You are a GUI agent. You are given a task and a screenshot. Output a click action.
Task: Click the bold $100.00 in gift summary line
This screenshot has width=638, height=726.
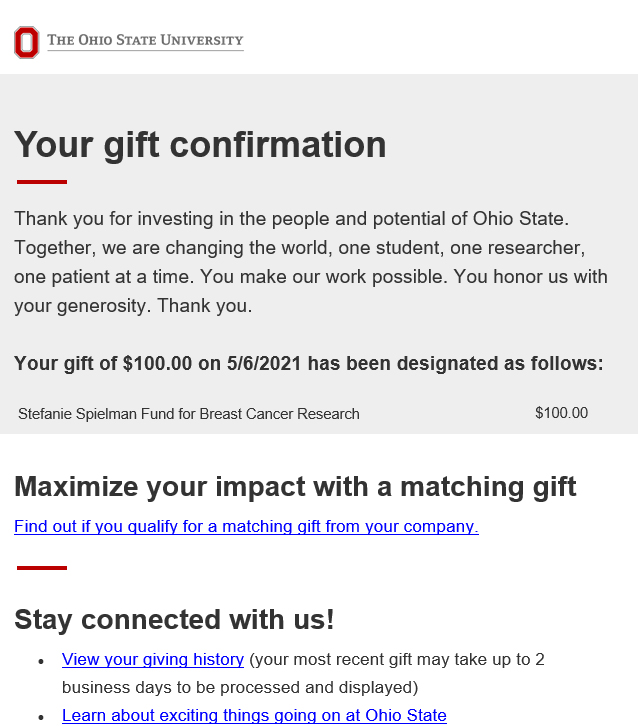pos(157,363)
